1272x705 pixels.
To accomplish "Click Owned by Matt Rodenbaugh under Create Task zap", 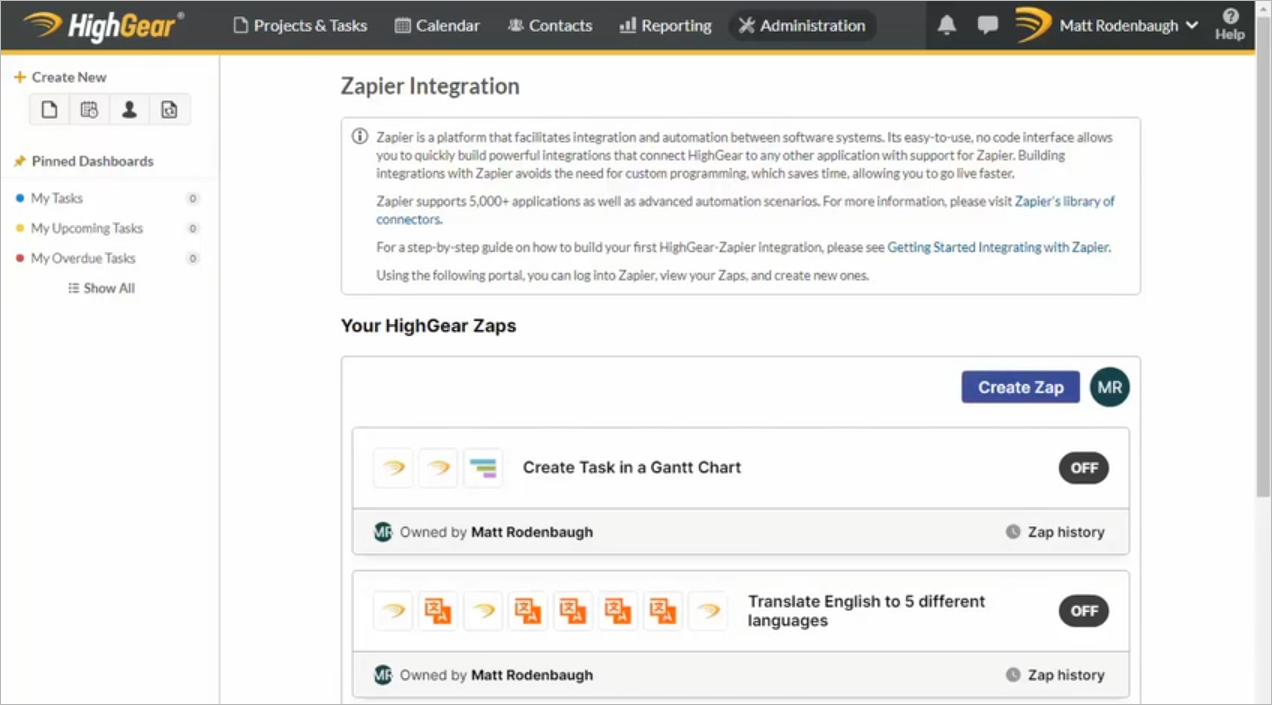I will [x=496, y=532].
